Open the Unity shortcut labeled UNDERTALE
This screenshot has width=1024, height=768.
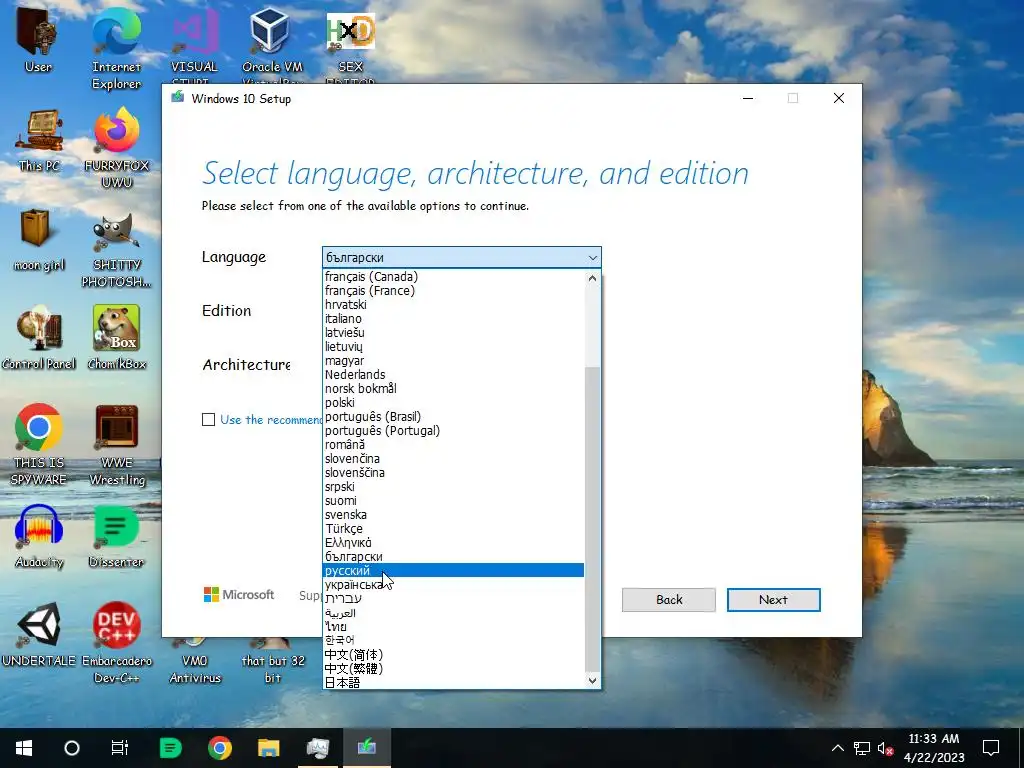pos(39,635)
